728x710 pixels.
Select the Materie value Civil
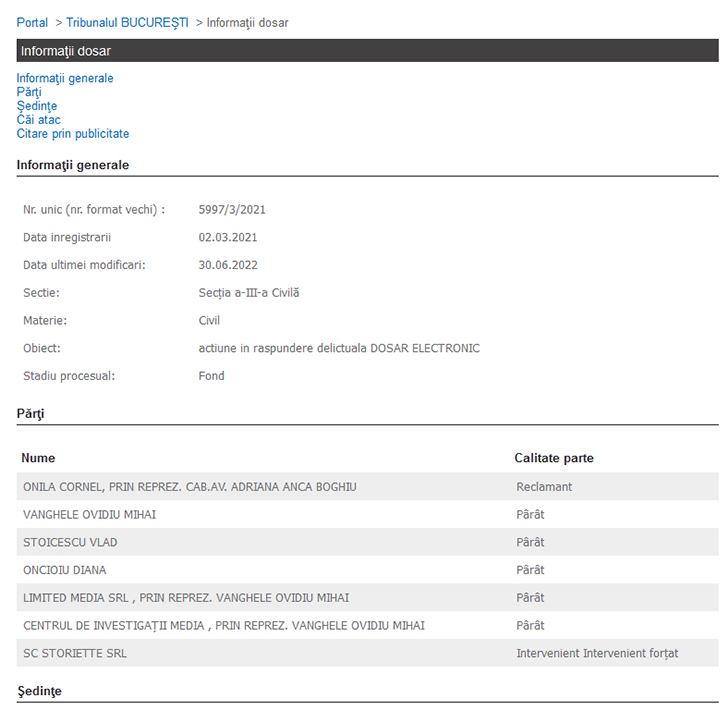tap(209, 321)
